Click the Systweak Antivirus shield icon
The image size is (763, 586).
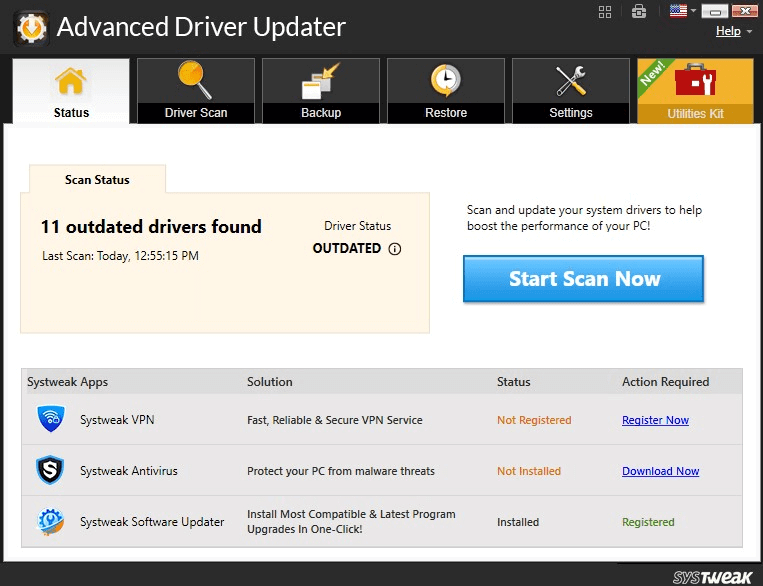51,471
